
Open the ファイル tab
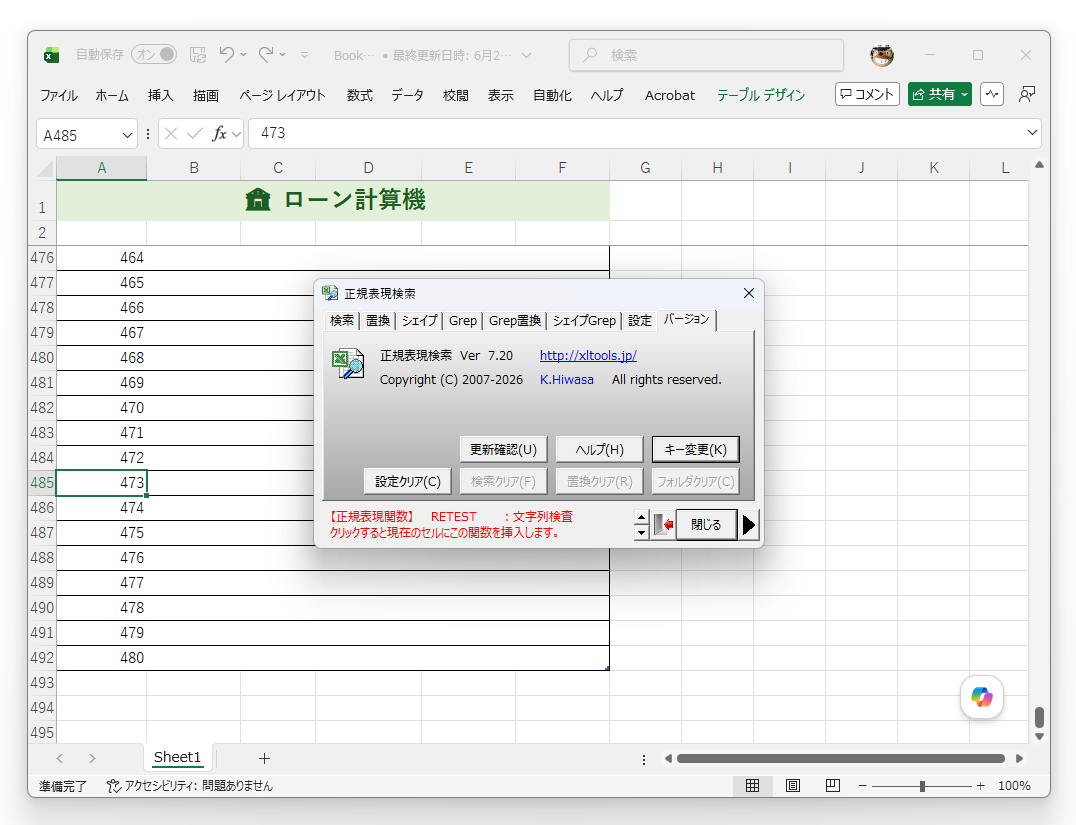(x=59, y=95)
